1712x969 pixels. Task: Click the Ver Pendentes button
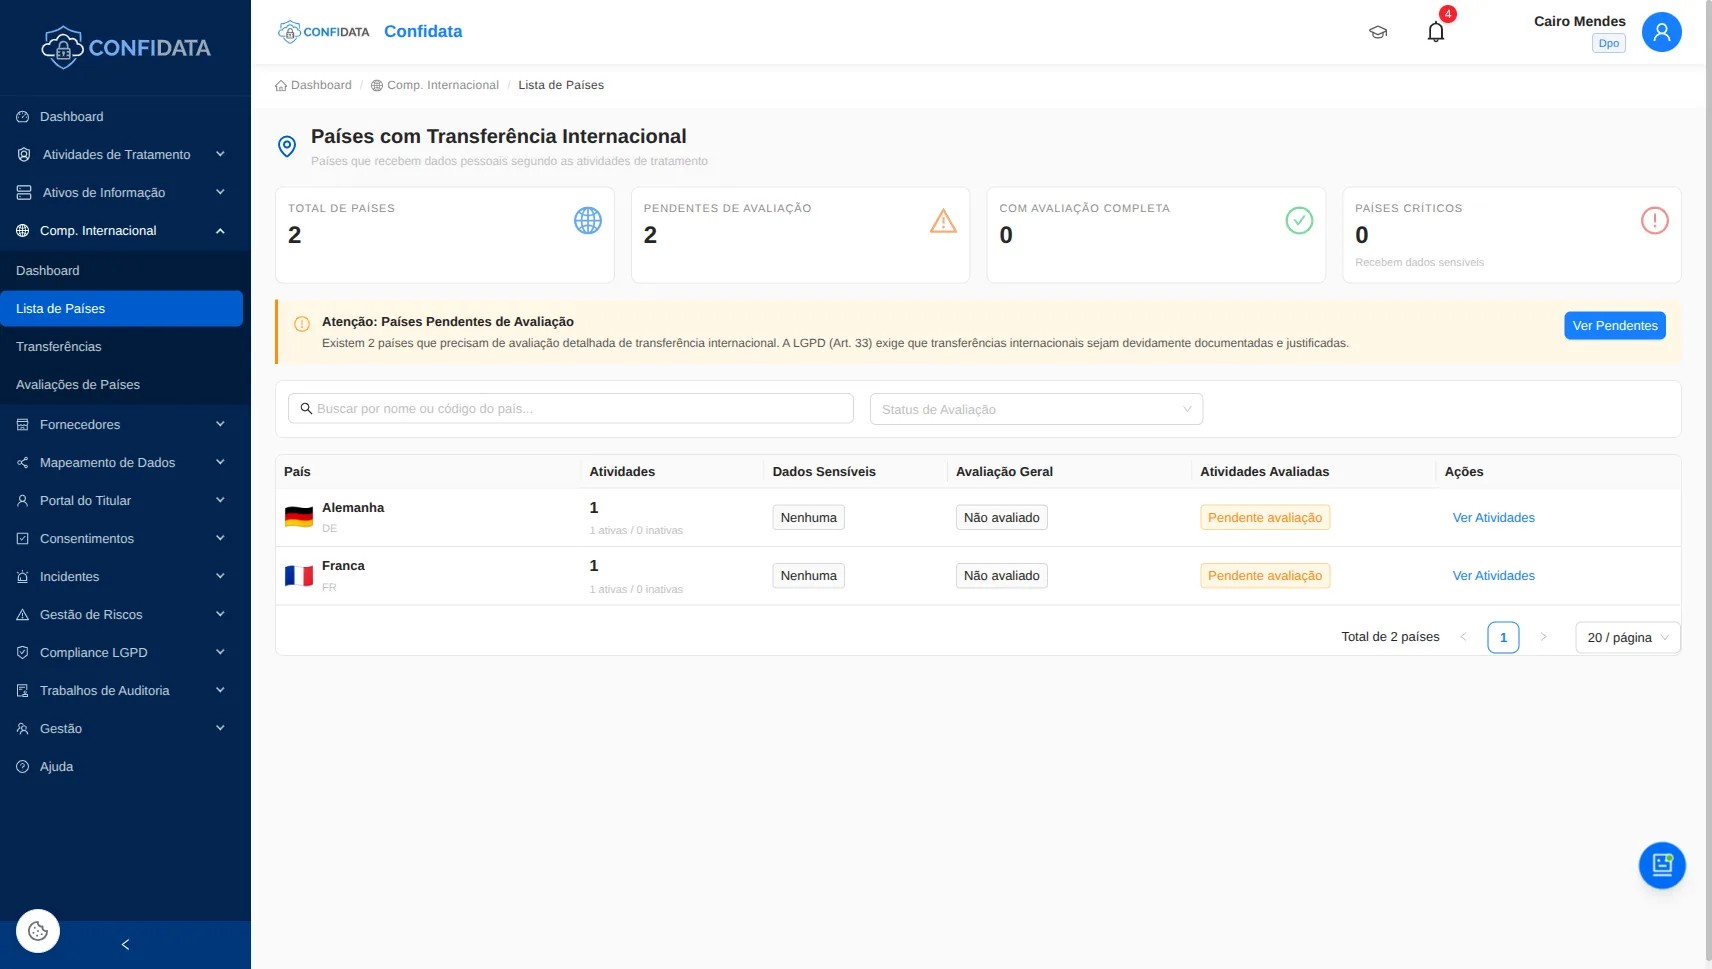click(x=1614, y=326)
